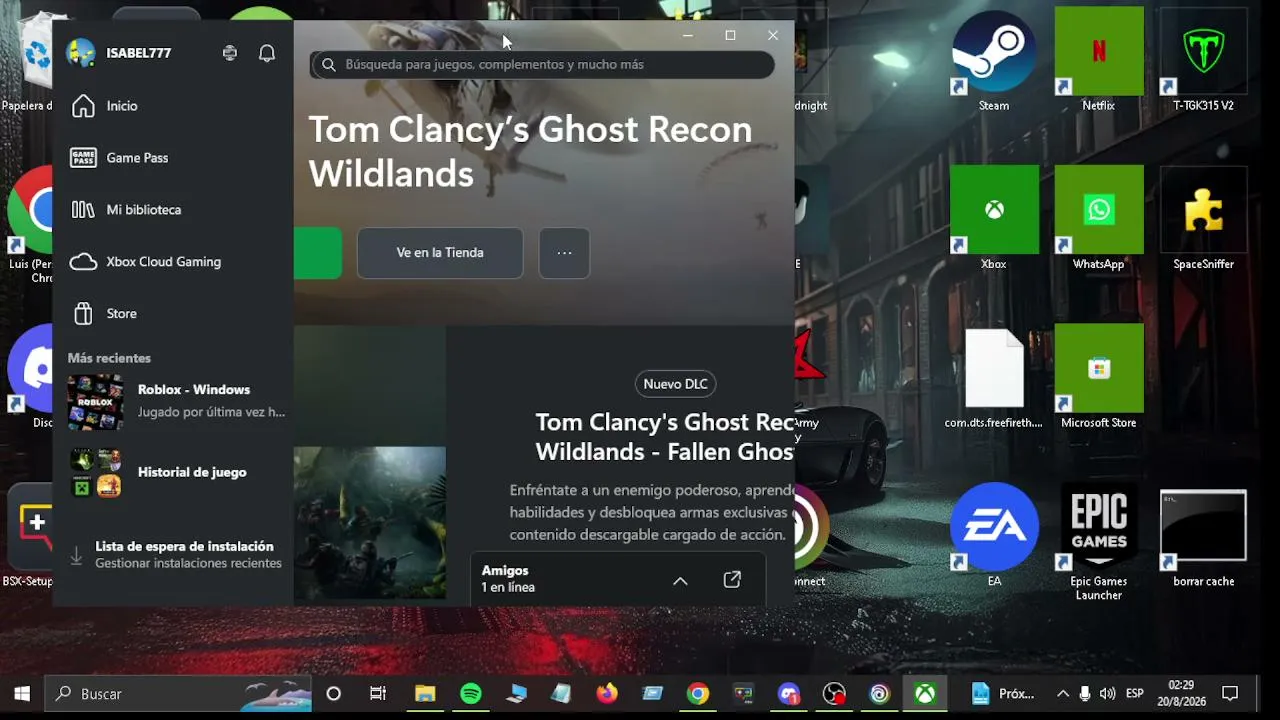
Task: Click the Xbox app taskbar icon
Action: tap(925, 694)
